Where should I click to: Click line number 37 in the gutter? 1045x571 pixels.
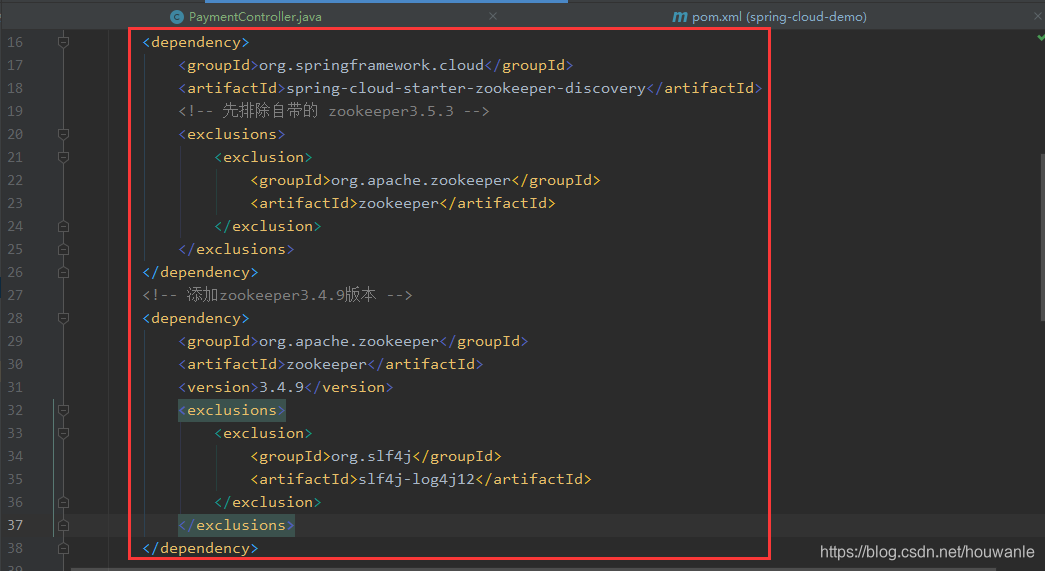tap(15, 525)
